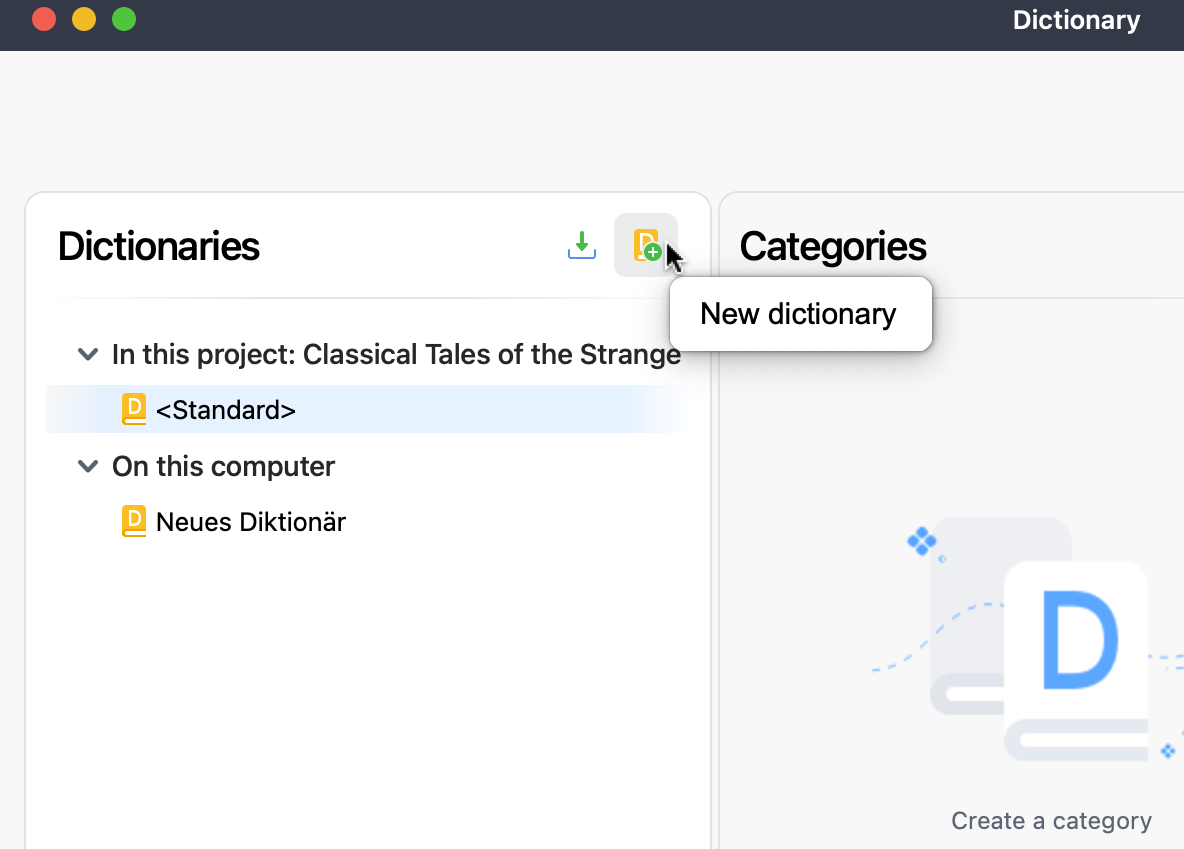
Task: Collapse the 'In this project' group chevron
Action: (x=88, y=353)
